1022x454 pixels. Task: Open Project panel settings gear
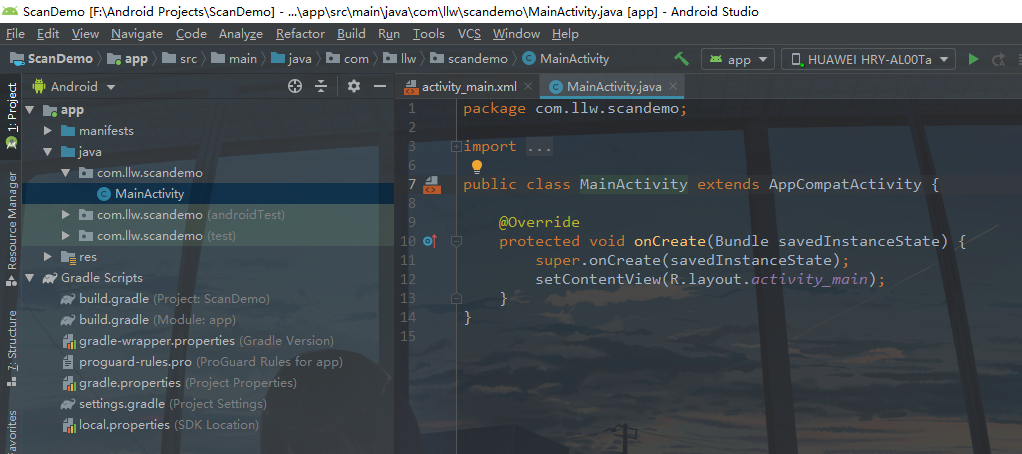(x=354, y=86)
